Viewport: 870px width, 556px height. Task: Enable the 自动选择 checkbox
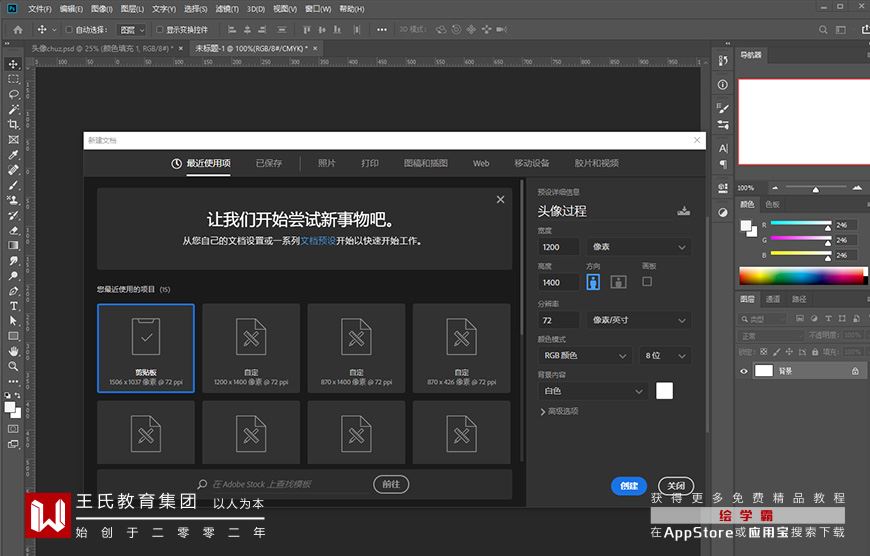click(69, 29)
